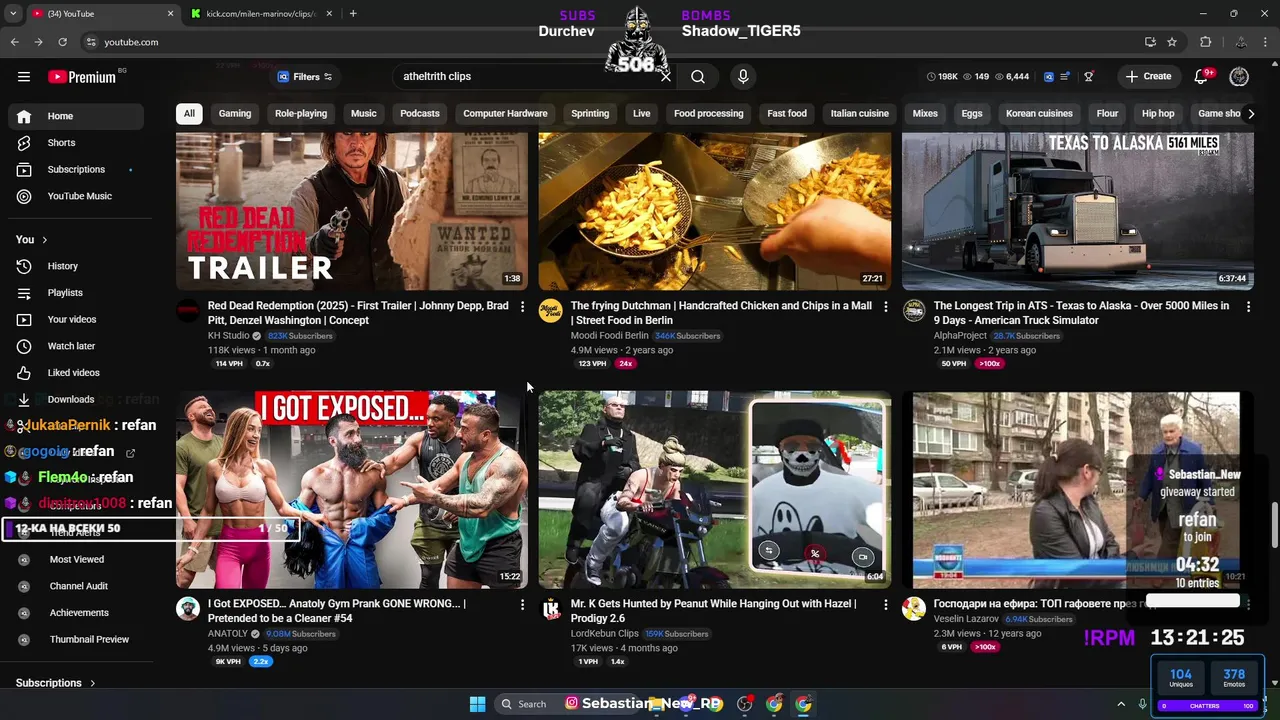Click the YouTube Premium logo
1280x720 pixels.
pos(82,77)
